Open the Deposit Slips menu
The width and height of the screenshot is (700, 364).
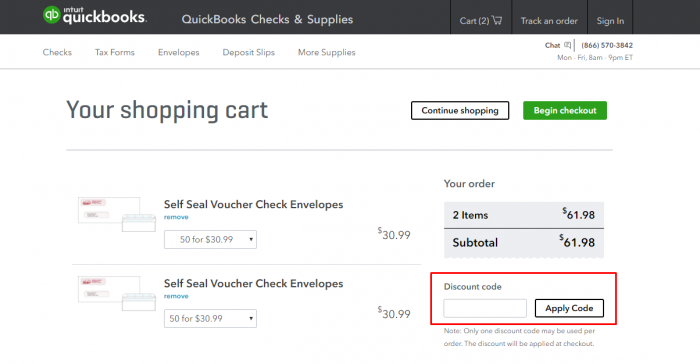click(x=249, y=52)
